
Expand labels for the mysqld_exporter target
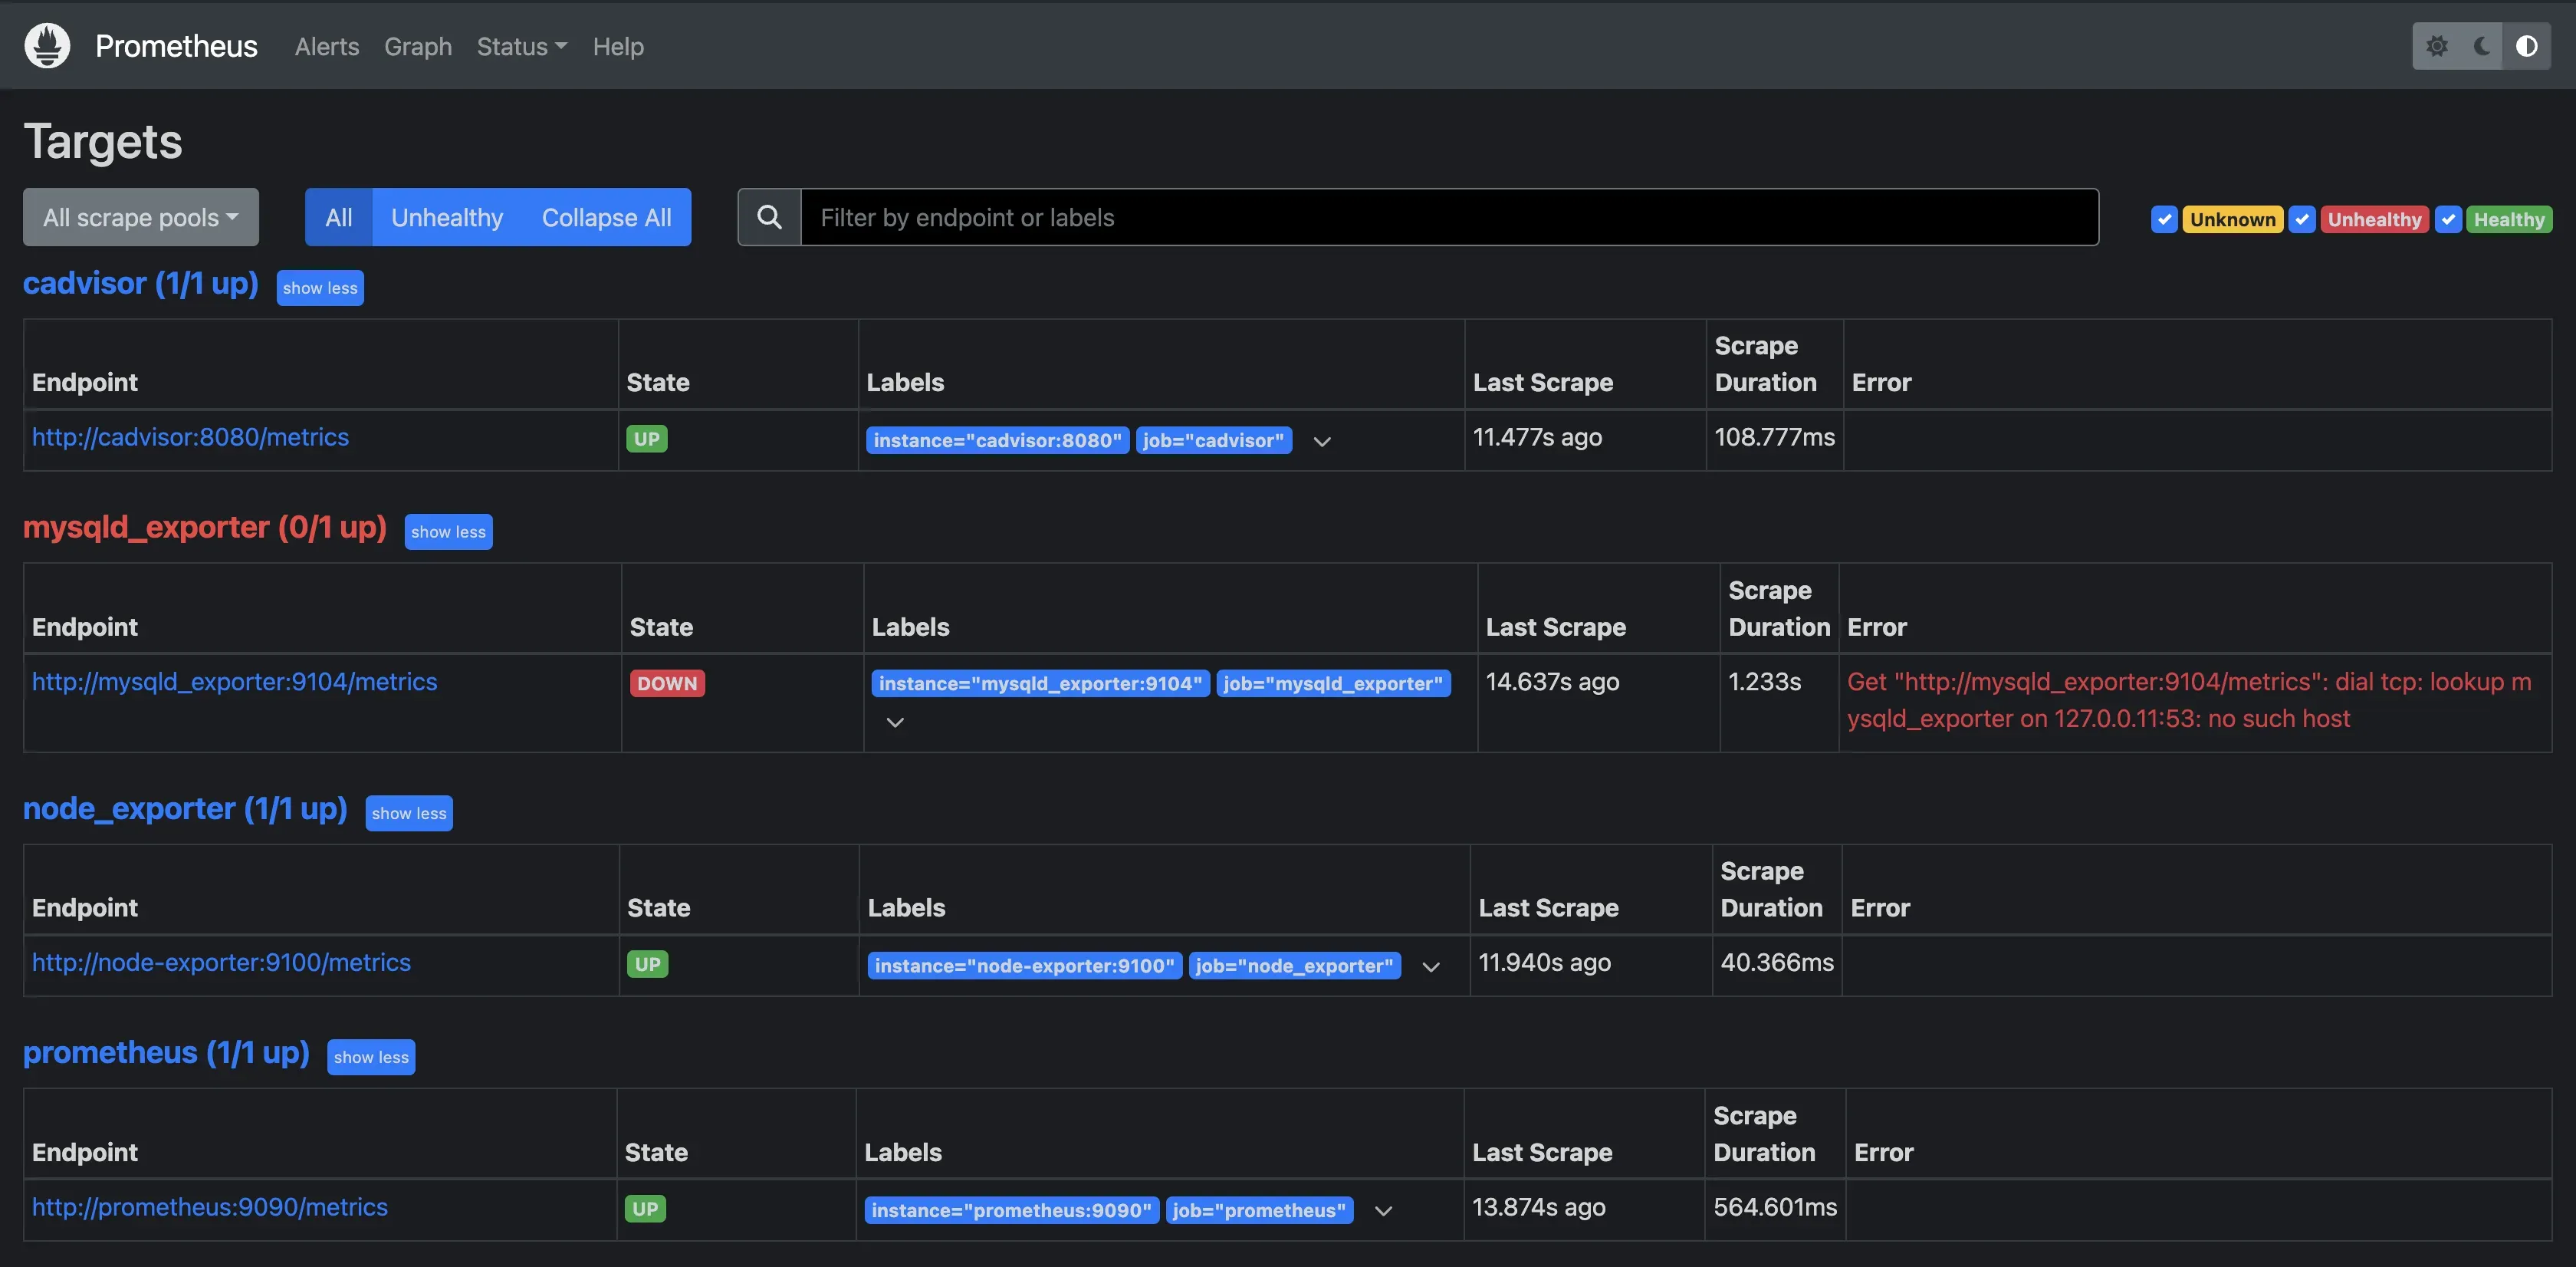pos(894,722)
